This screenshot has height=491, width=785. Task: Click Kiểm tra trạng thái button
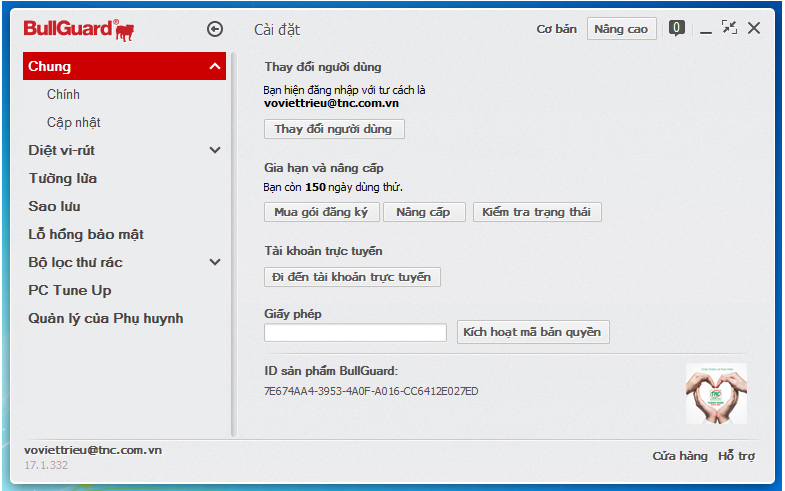537,212
